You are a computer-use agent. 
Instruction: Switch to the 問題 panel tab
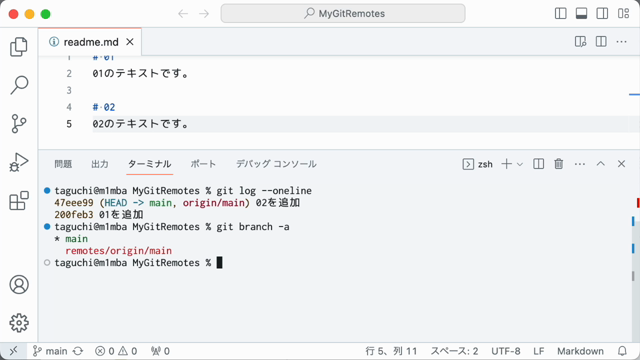point(63,164)
